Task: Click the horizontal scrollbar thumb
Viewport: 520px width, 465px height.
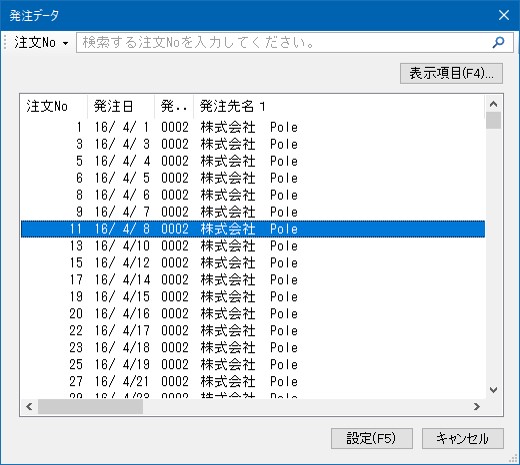Action: tap(90, 407)
